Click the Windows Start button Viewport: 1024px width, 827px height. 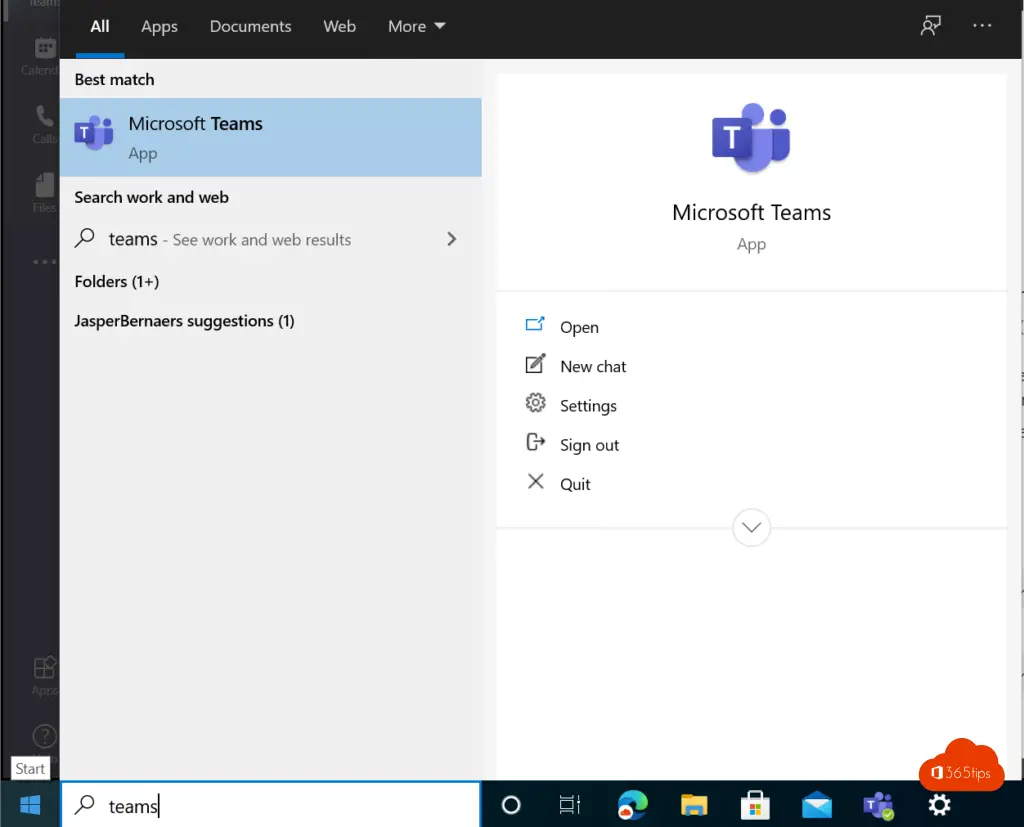click(x=30, y=804)
